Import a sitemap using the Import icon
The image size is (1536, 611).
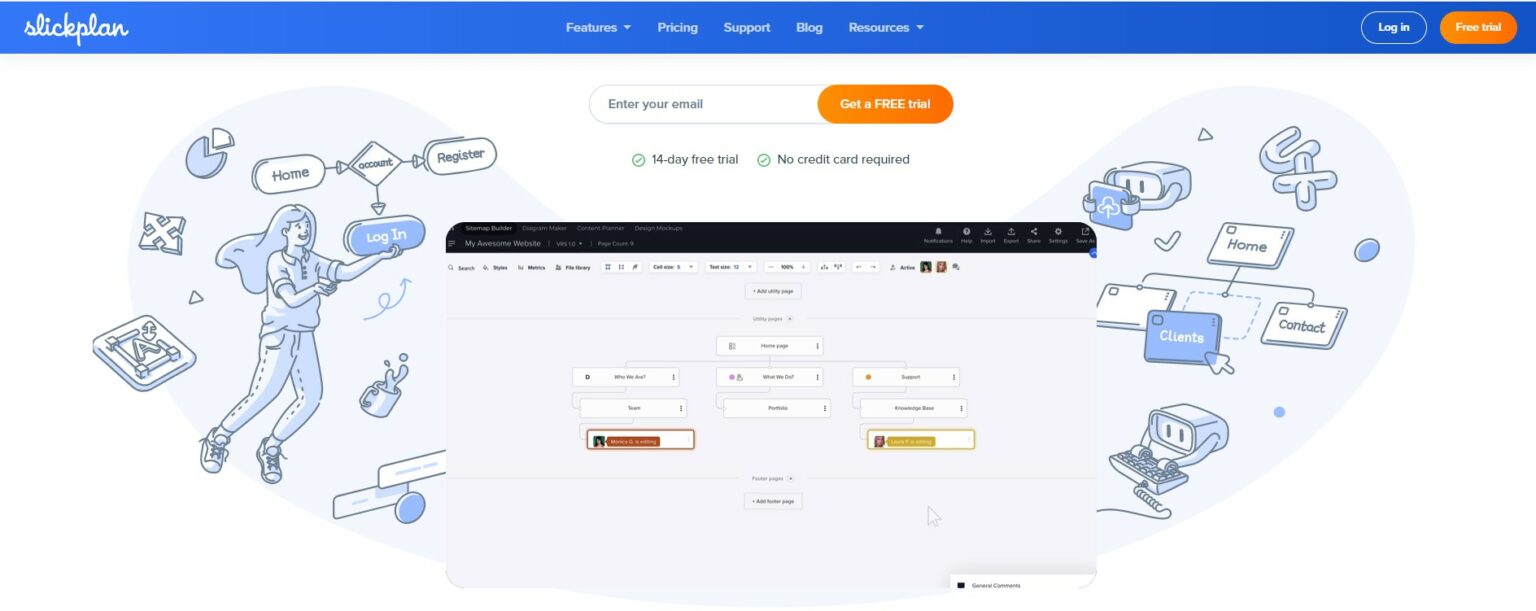coord(988,232)
